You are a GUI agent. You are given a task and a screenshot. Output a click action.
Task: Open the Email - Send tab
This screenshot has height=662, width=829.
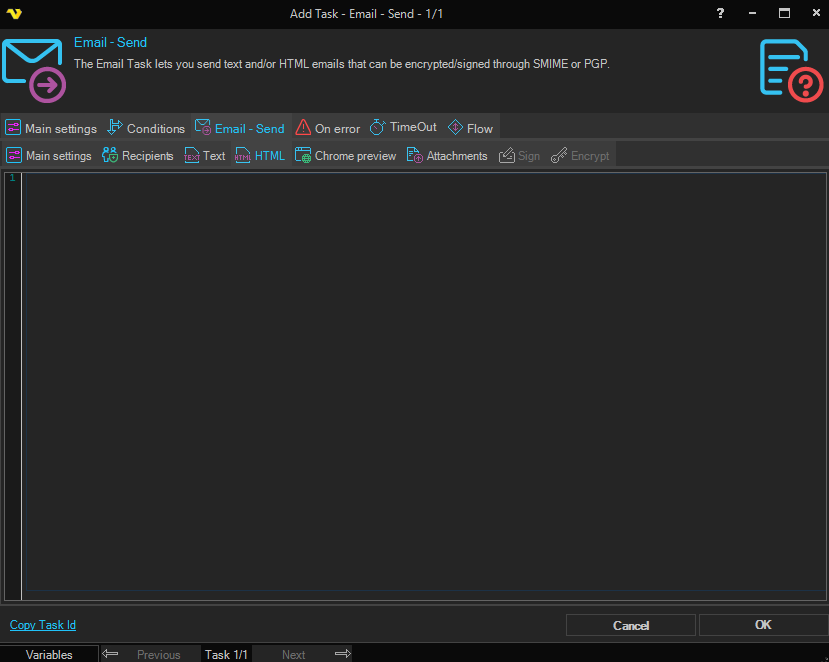point(240,128)
